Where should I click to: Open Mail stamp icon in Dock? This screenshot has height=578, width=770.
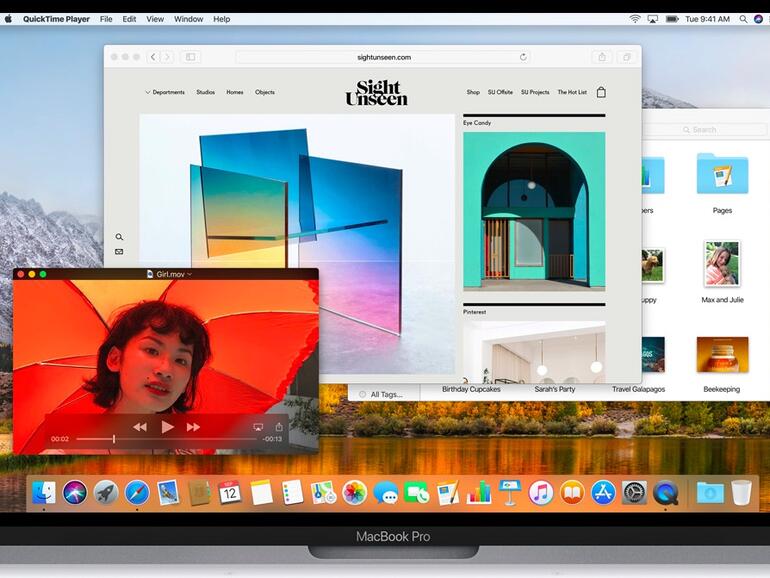coord(168,493)
